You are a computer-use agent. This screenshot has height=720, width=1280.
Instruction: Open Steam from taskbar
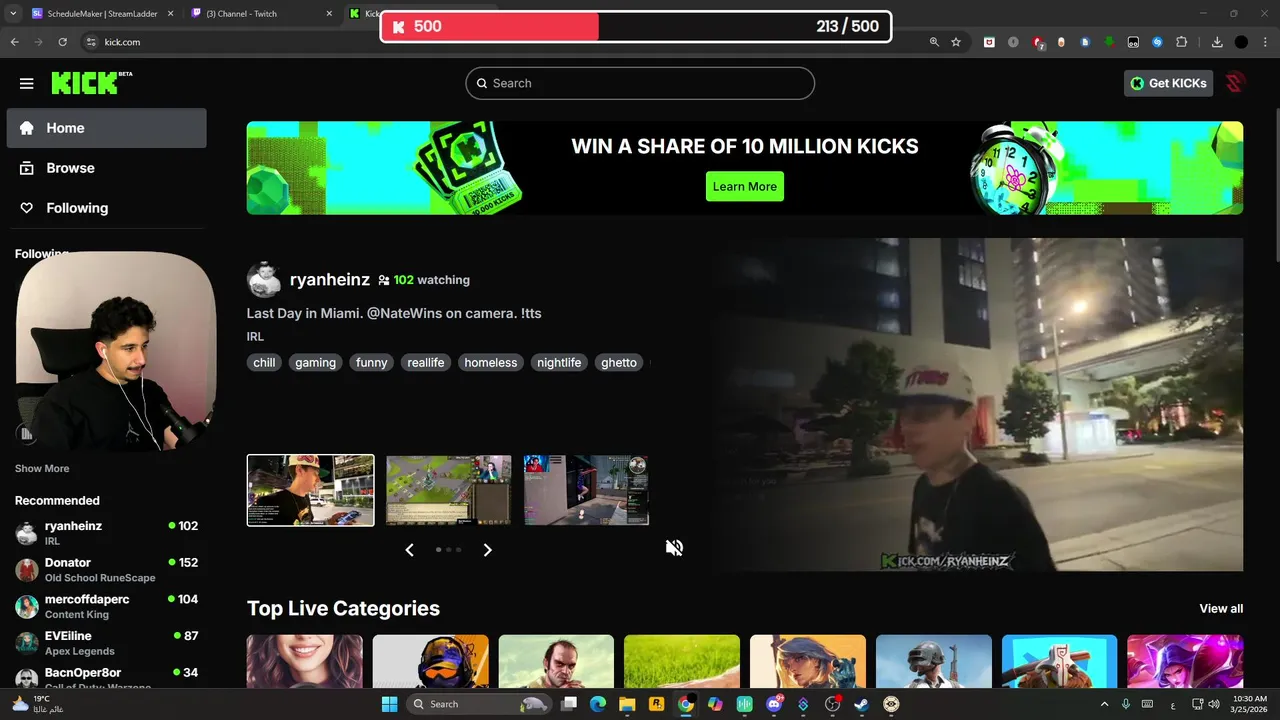pos(862,704)
